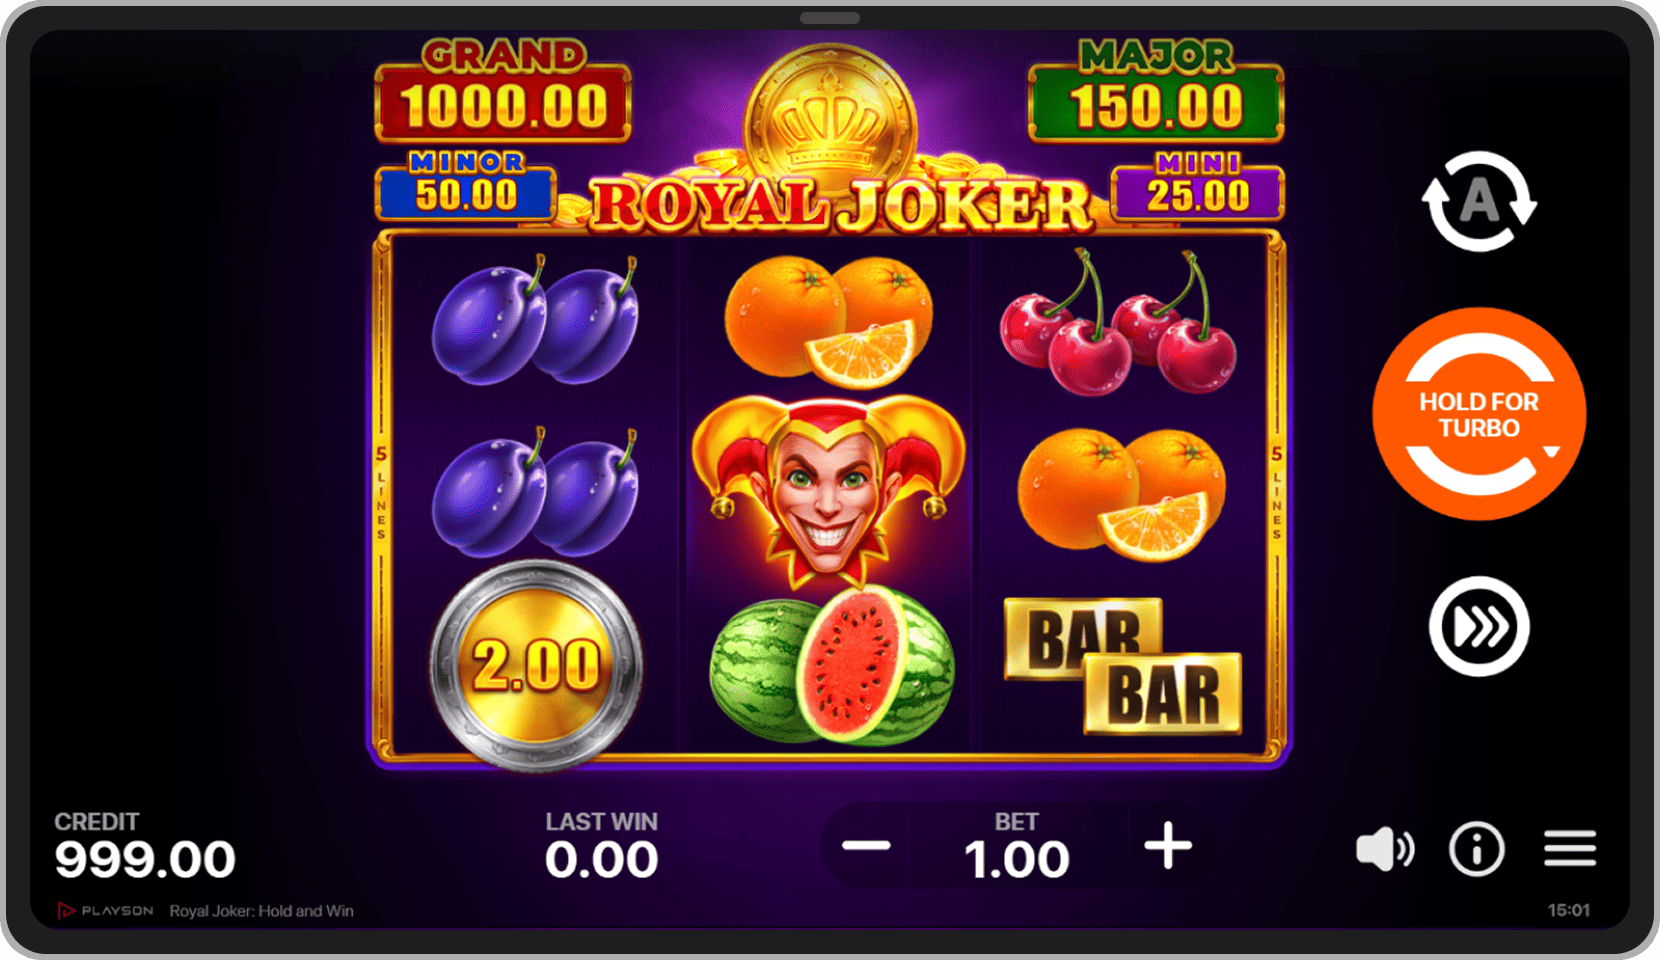The width and height of the screenshot is (1660, 960).
Task: Click the Minor 50.00 jackpot label
Action: click(x=466, y=186)
